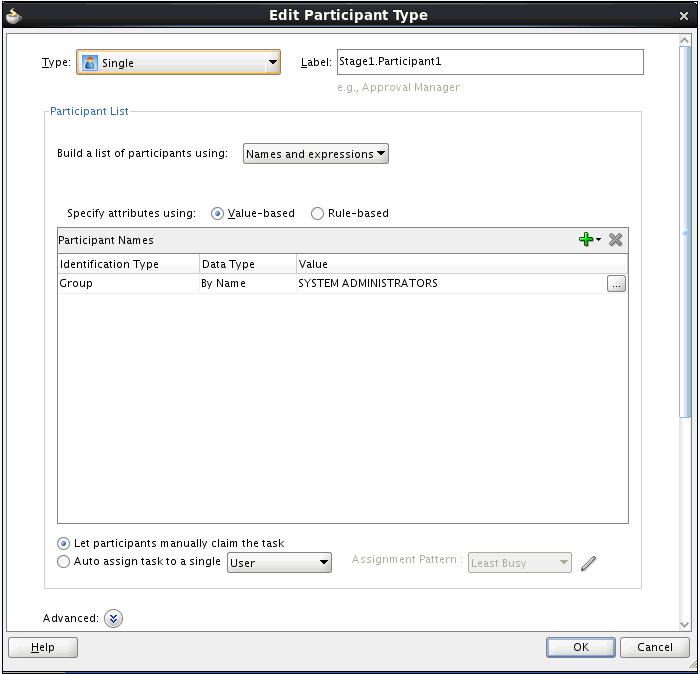Click the Value column header
The height and width of the screenshot is (674, 700).
[x=462, y=264]
